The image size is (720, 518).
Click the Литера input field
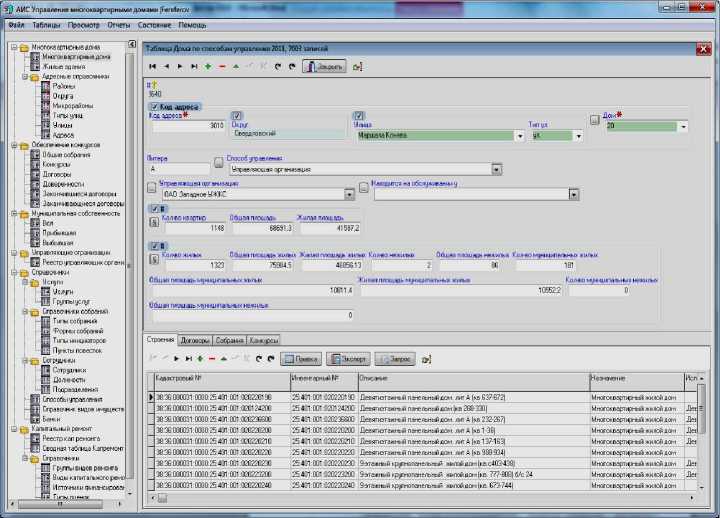click(x=178, y=169)
